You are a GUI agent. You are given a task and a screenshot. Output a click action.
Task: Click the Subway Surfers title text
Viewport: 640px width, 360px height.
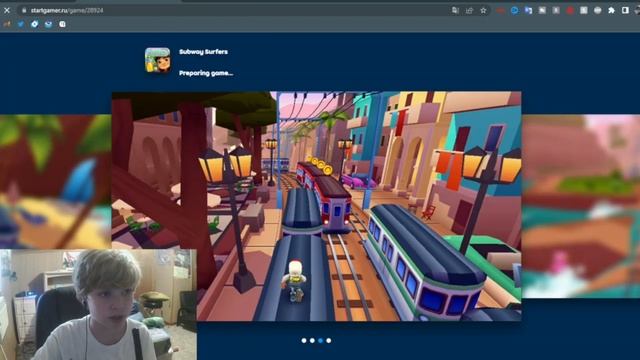pos(203,52)
